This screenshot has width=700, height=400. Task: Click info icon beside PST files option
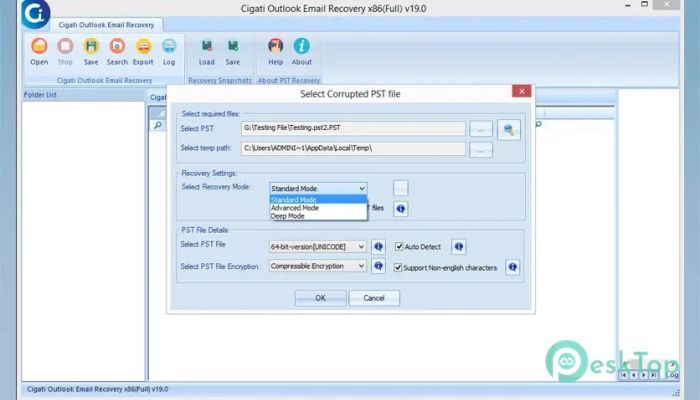pos(400,208)
